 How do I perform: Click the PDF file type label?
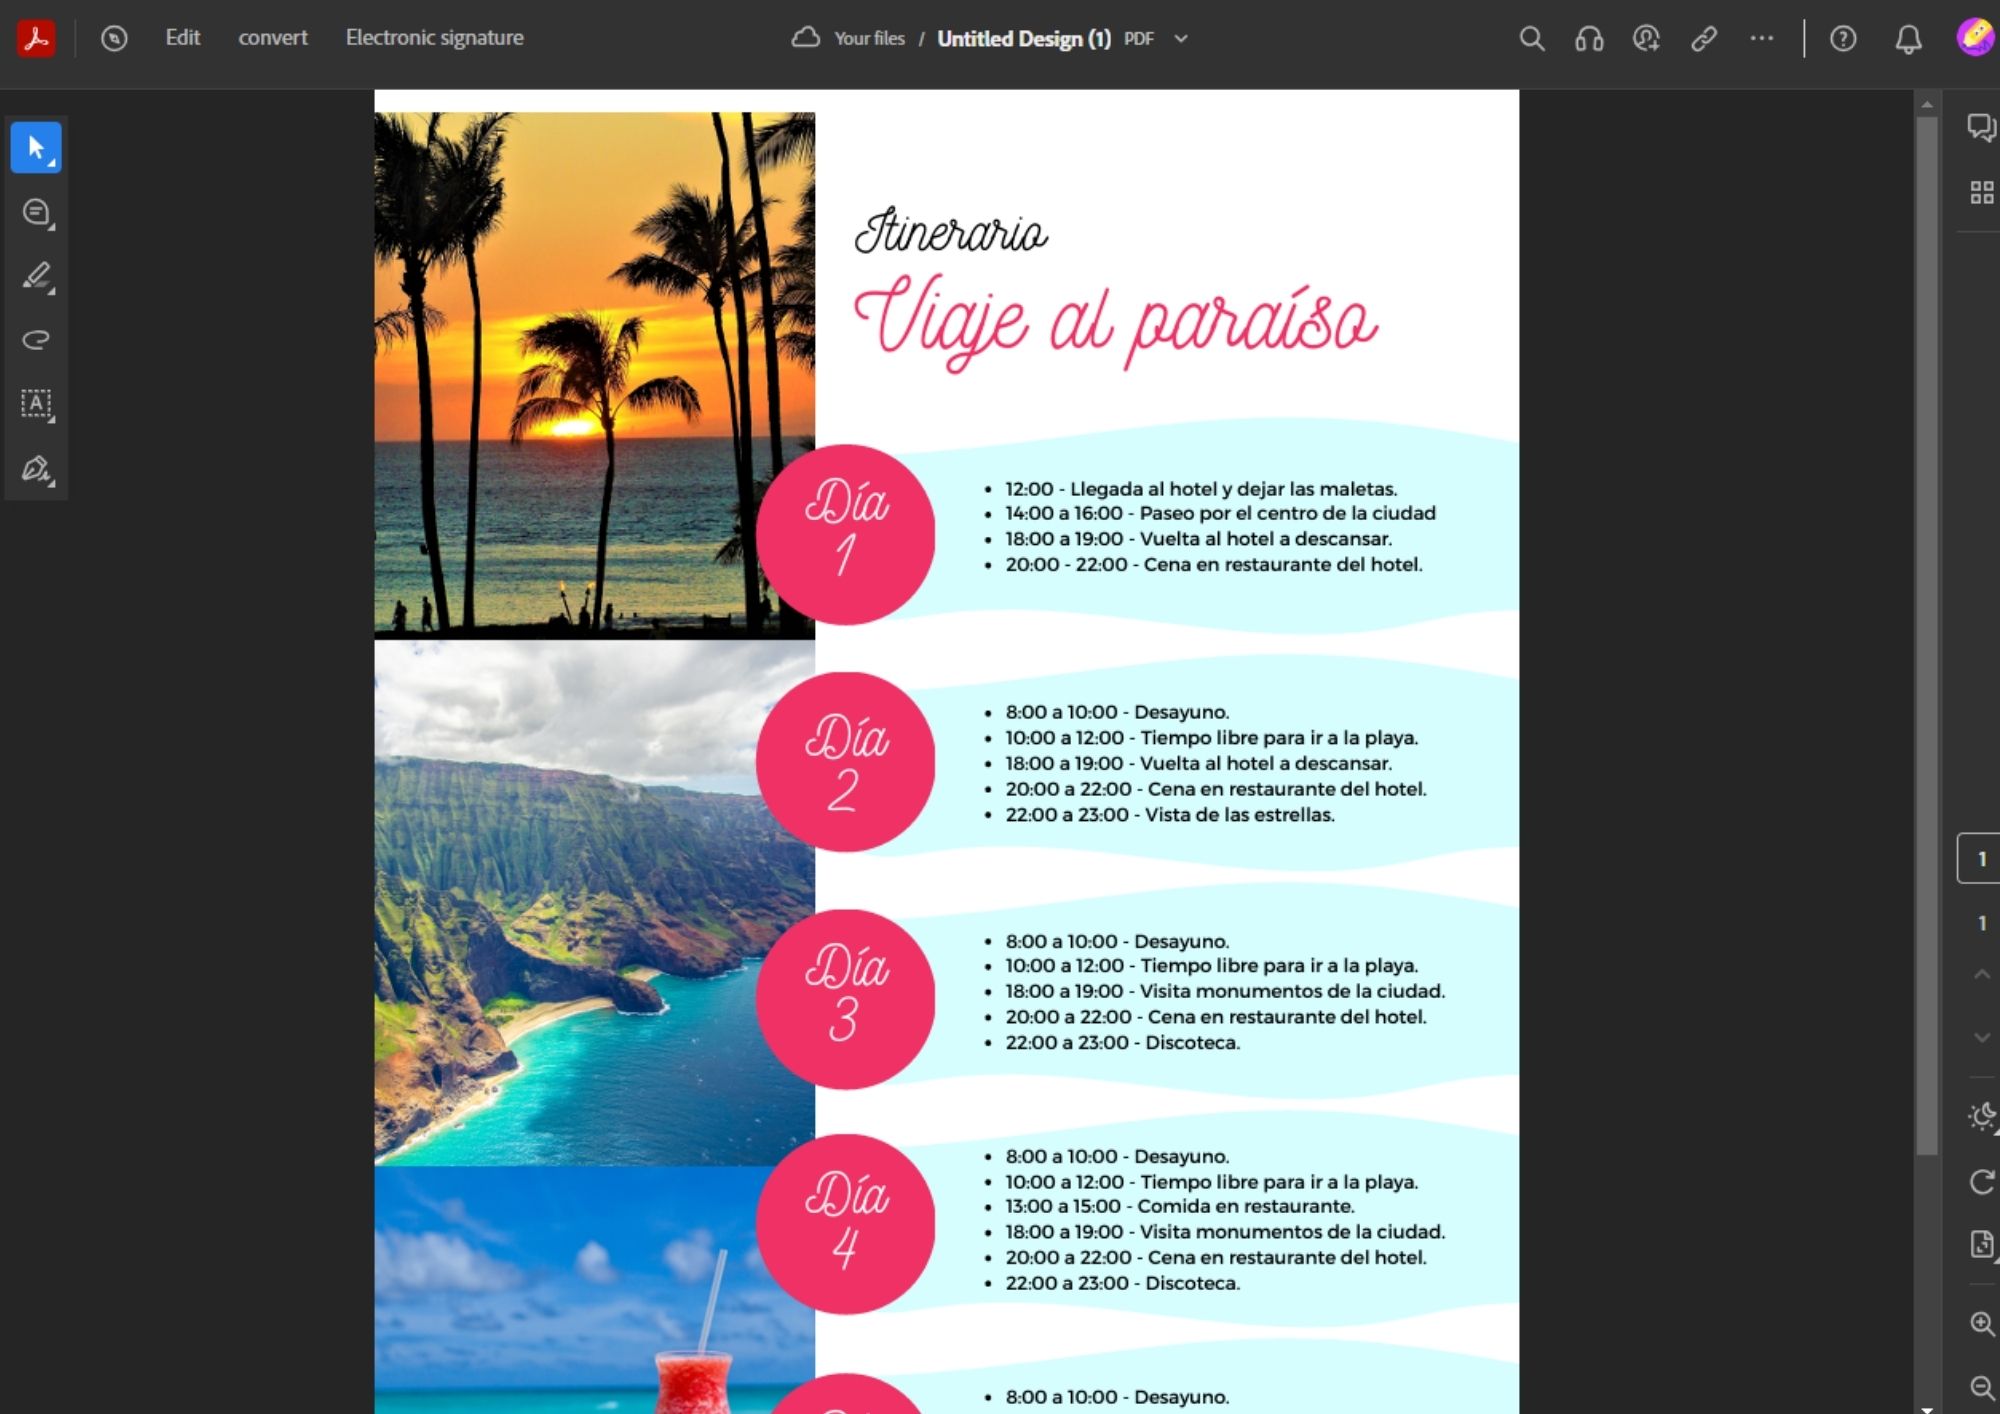[x=1138, y=39]
